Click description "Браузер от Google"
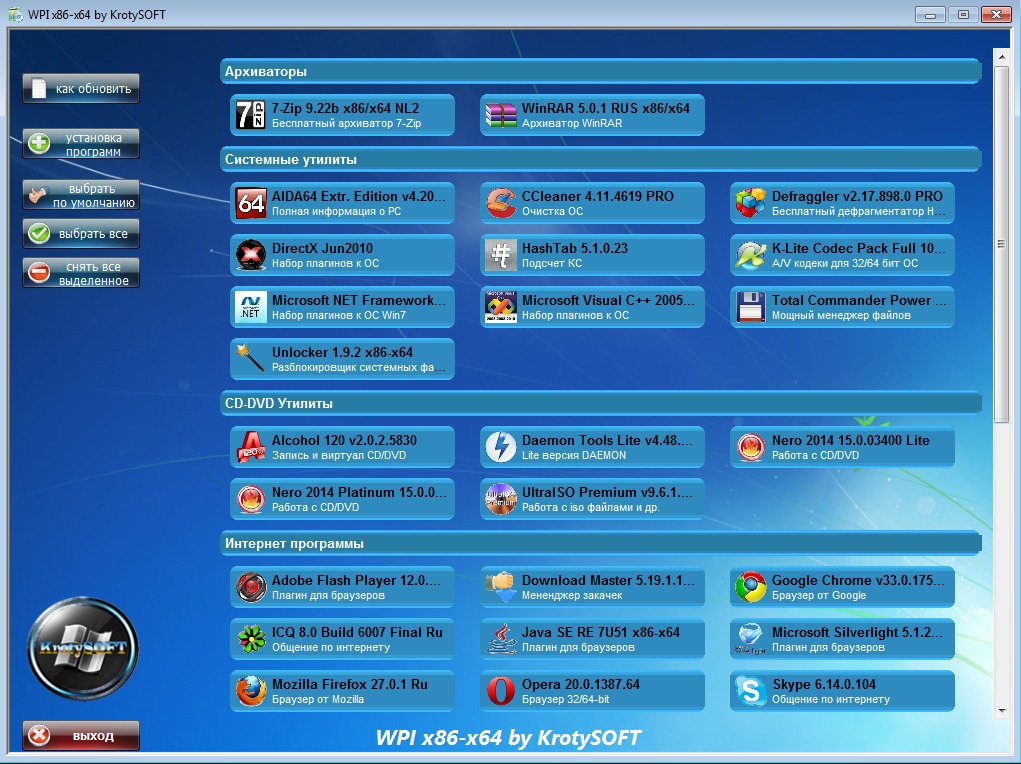Image resolution: width=1021 pixels, height=764 pixels. pyautogui.click(x=819, y=595)
